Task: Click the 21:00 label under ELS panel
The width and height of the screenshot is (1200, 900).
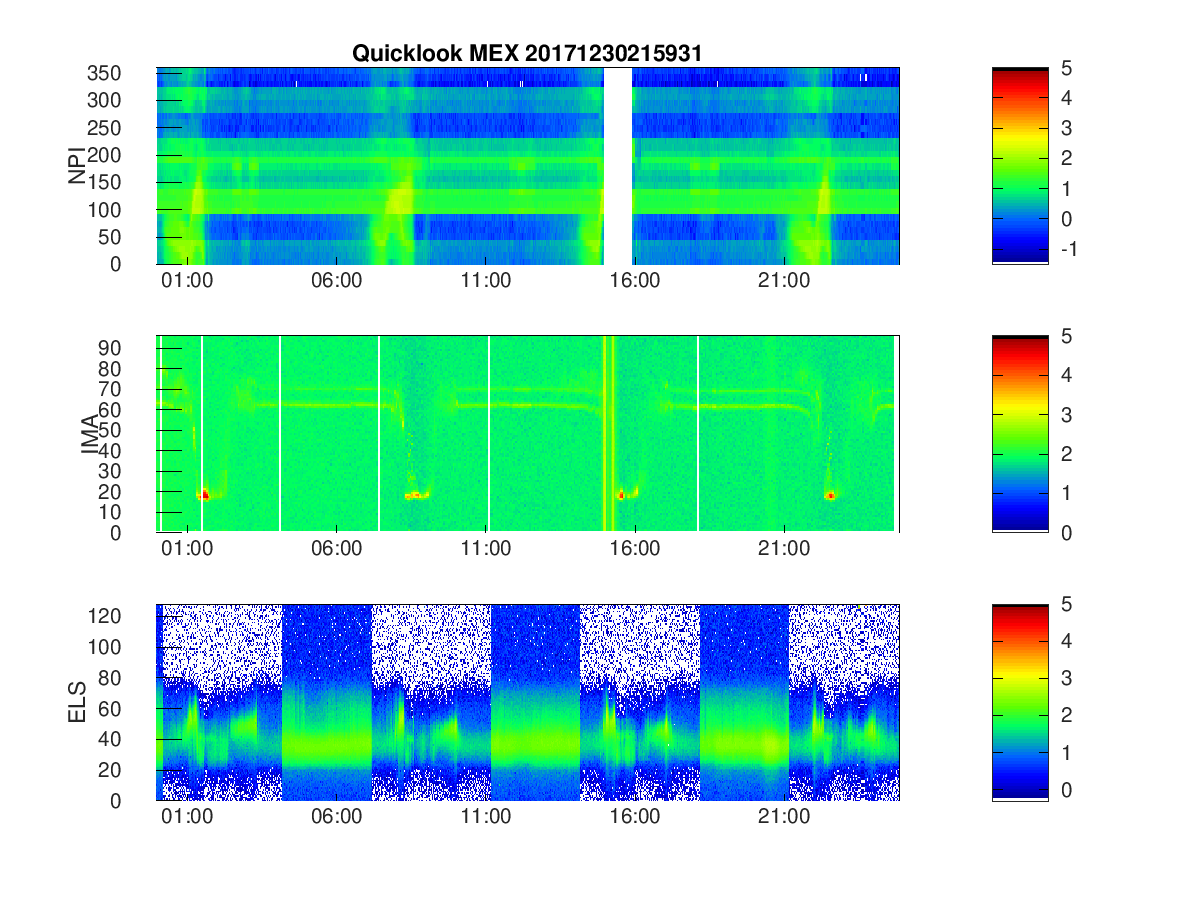Action: (783, 817)
